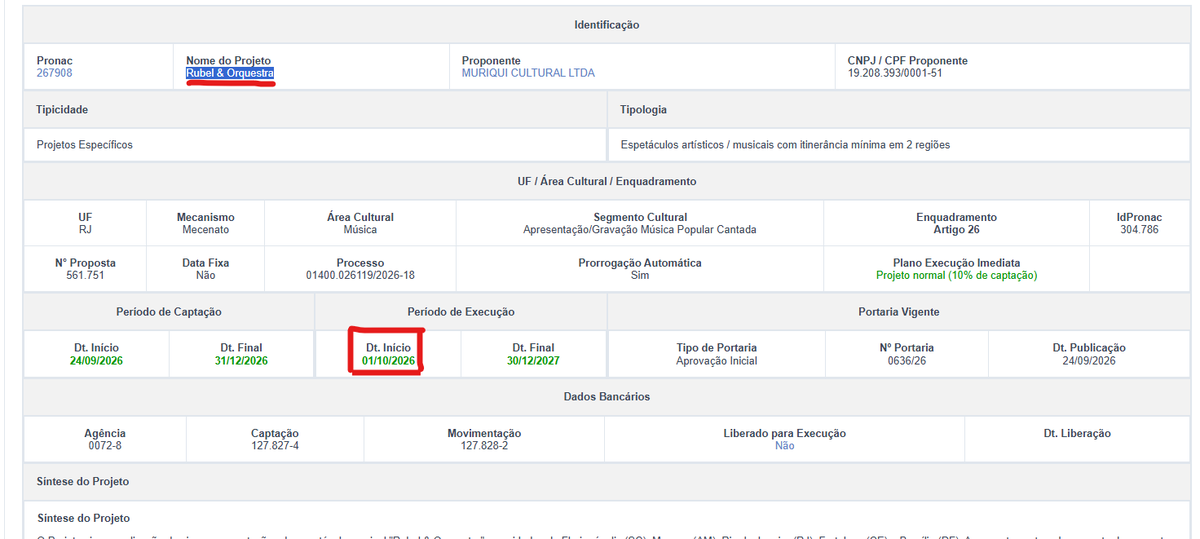Image resolution: width=1200 pixels, height=539 pixels.
Task: Click the Plano Execução Imediata label
Action: point(957,263)
